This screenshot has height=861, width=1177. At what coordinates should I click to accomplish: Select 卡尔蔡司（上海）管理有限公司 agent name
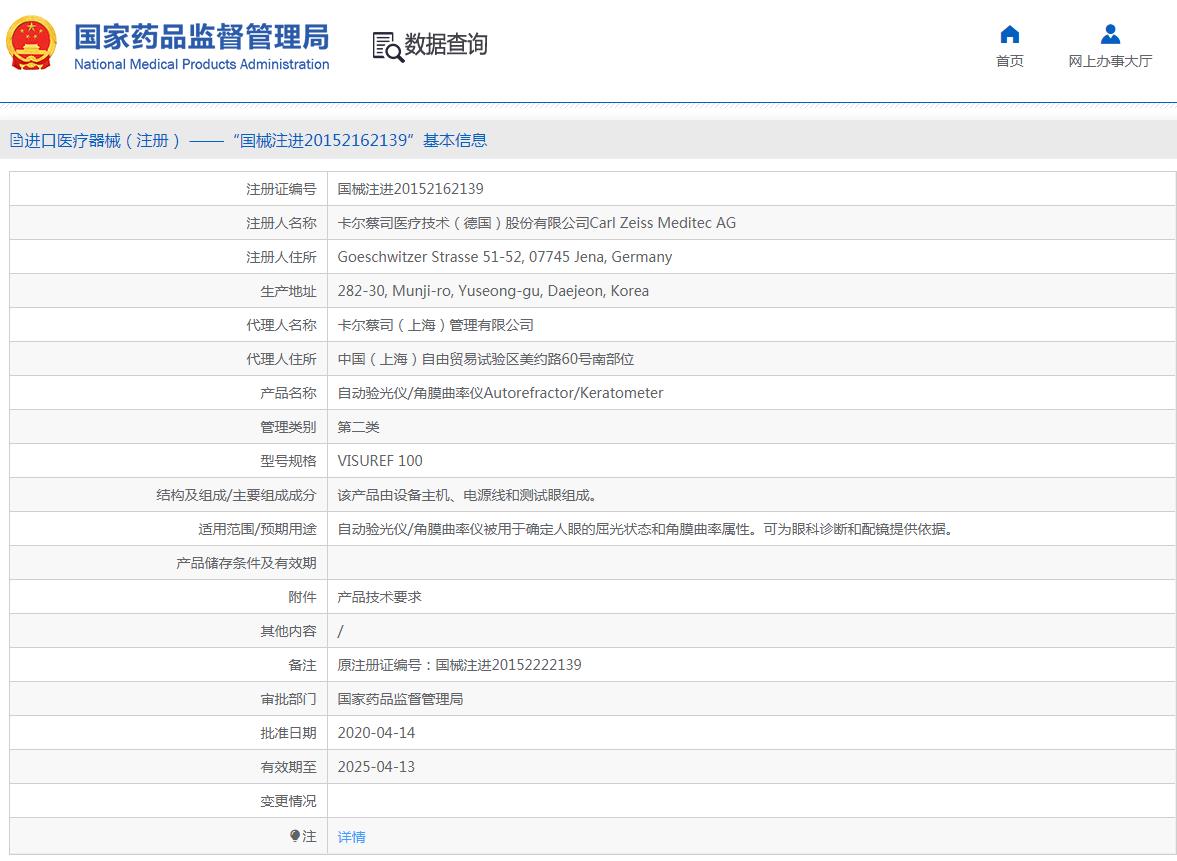435,325
